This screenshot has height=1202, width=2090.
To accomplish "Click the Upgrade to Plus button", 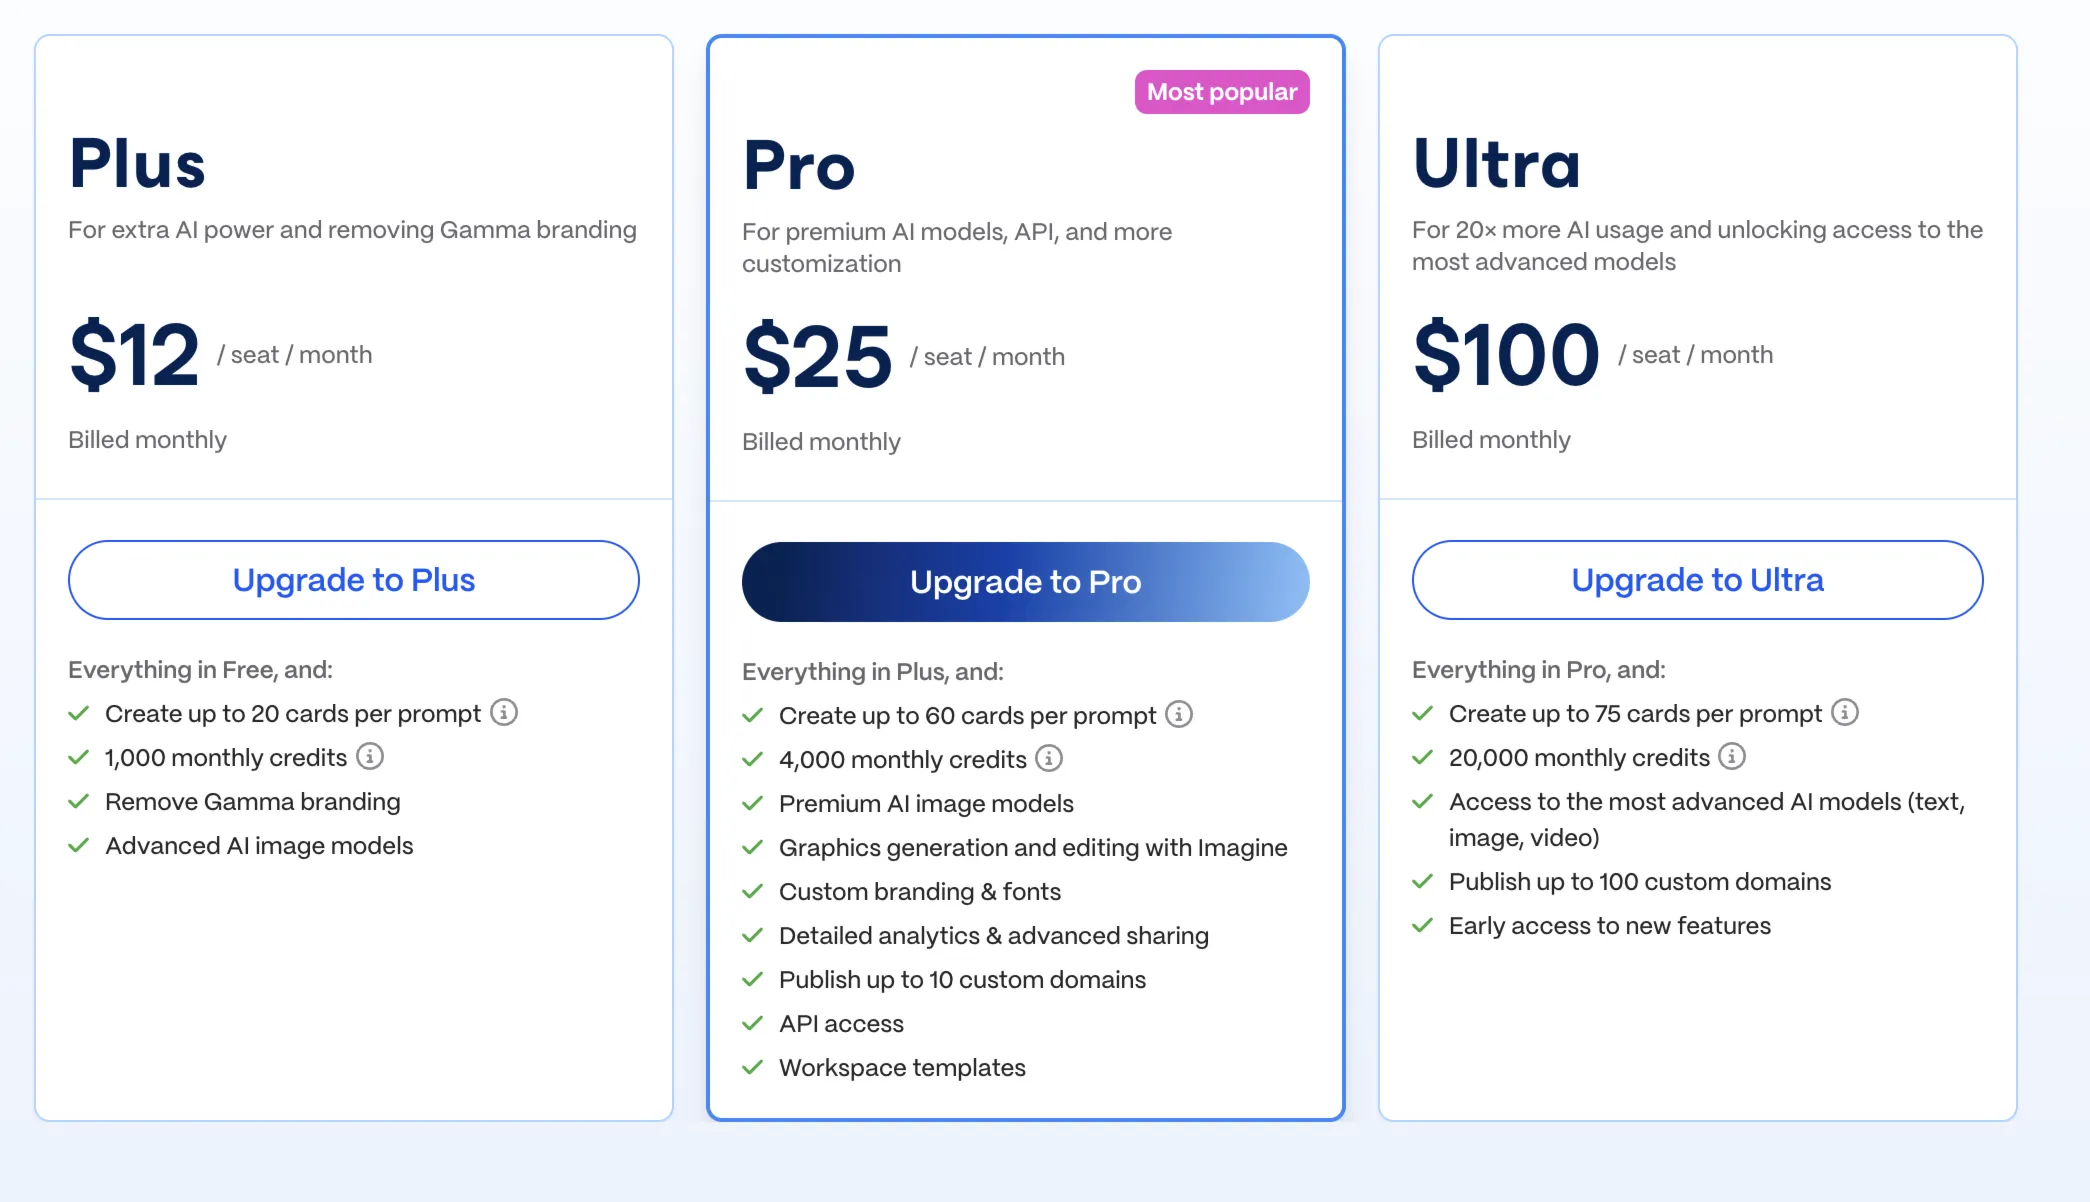I will [354, 580].
